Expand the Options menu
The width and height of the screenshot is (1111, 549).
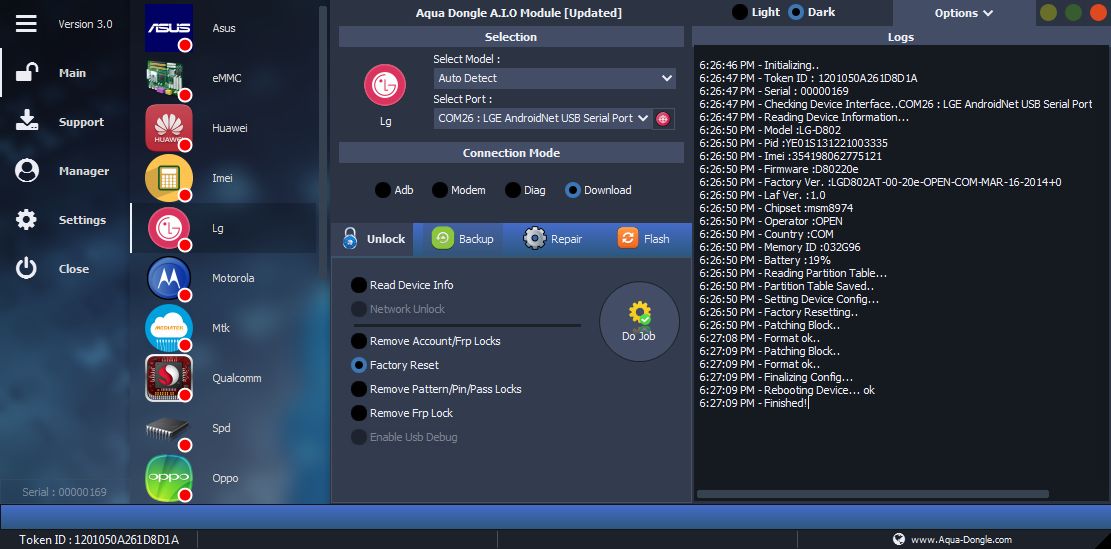pos(963,13)
